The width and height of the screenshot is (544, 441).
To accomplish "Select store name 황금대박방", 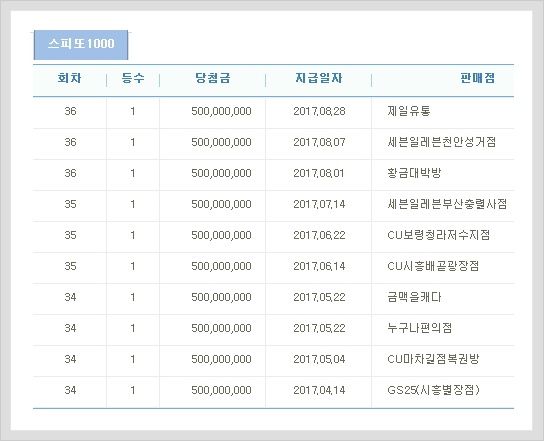I will pyautogui.click(x=414, y=173).
